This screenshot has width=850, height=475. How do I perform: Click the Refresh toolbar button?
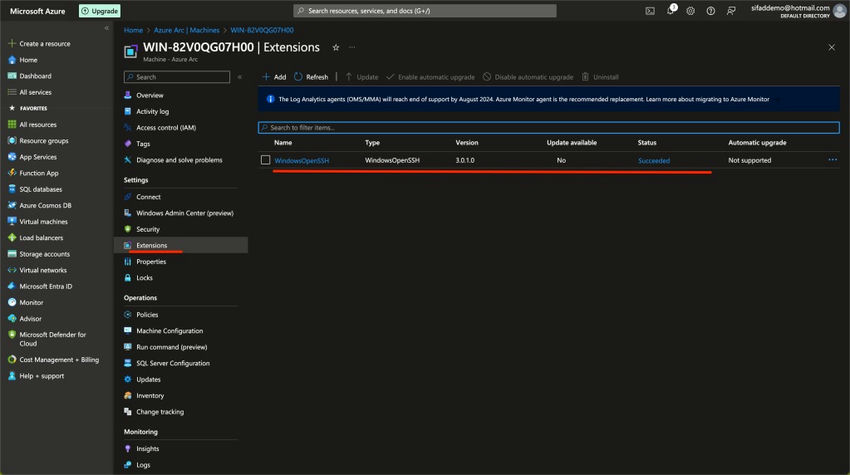pos(310,77)
